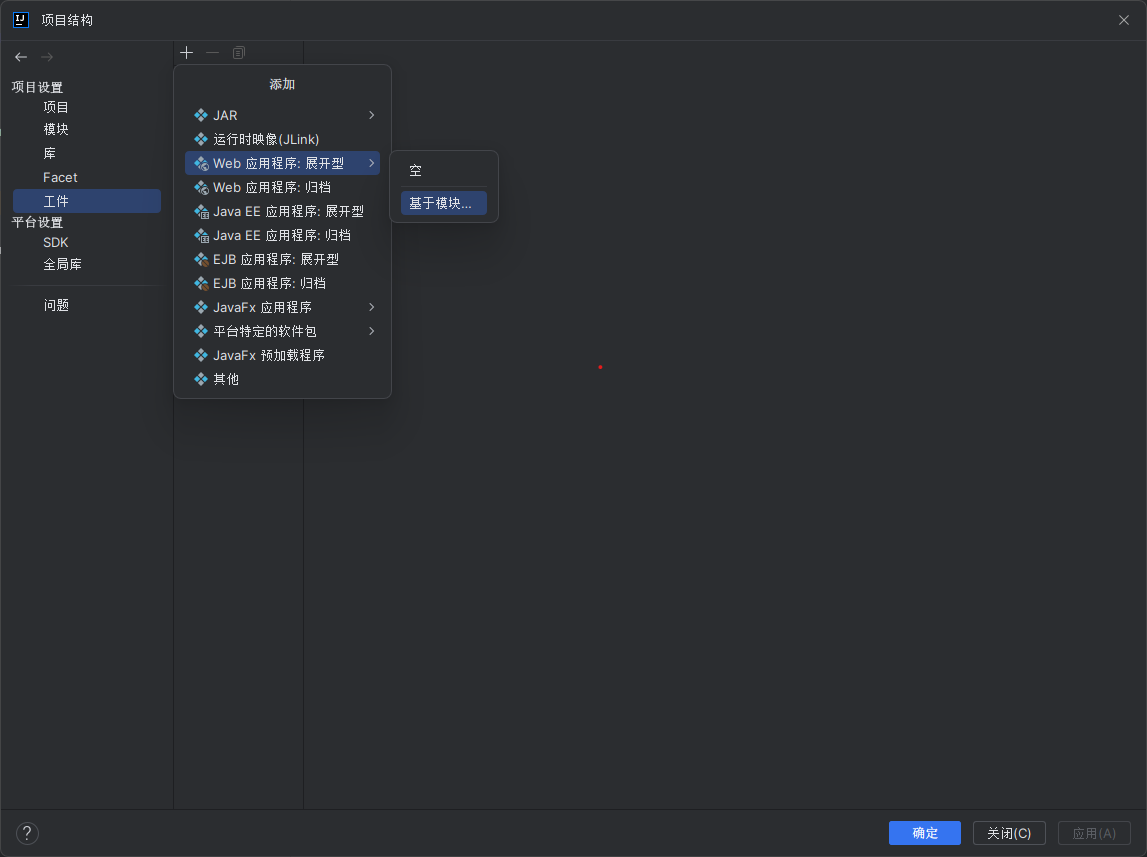Select EJB 应用程序: 展开型 entry
The height and width of the screenshot is (857, 1147).
[282, 260]
